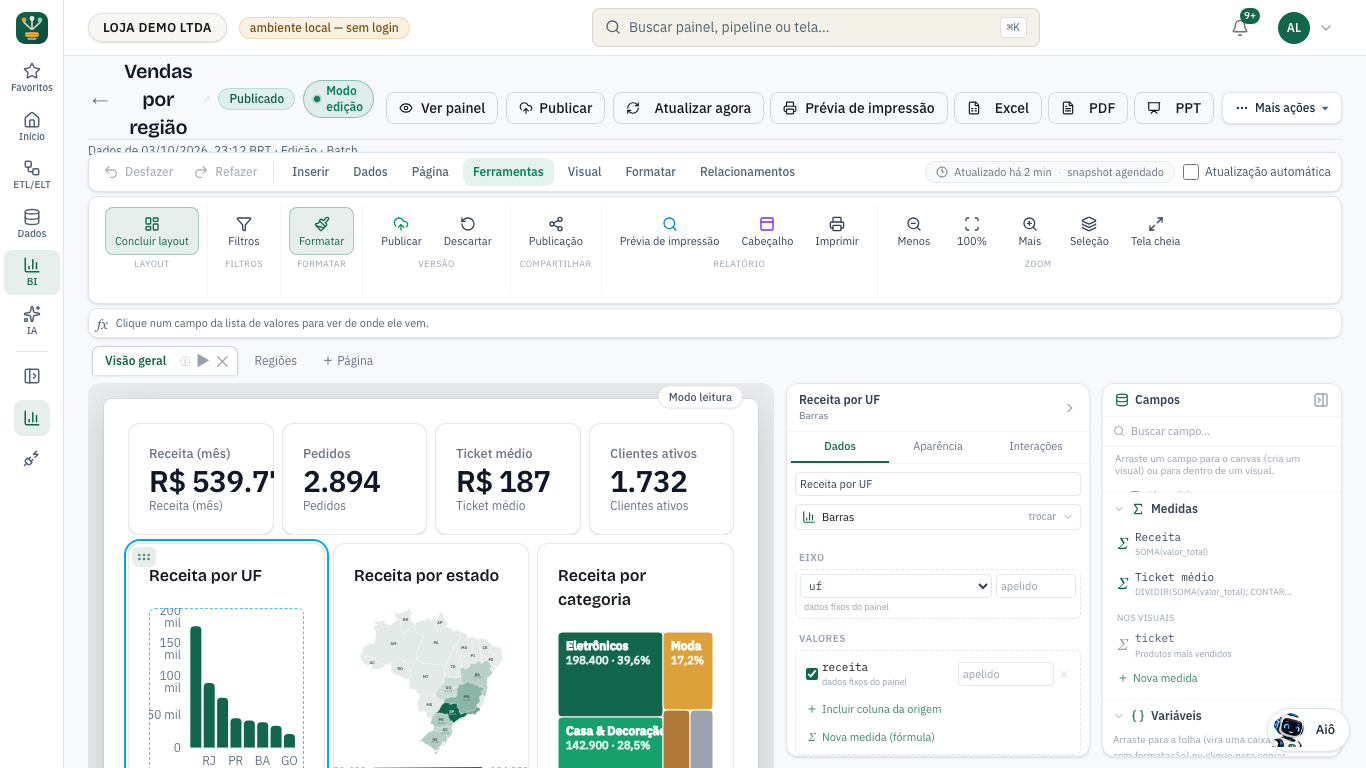Click the notifications bell icon

pos(1240,28)
